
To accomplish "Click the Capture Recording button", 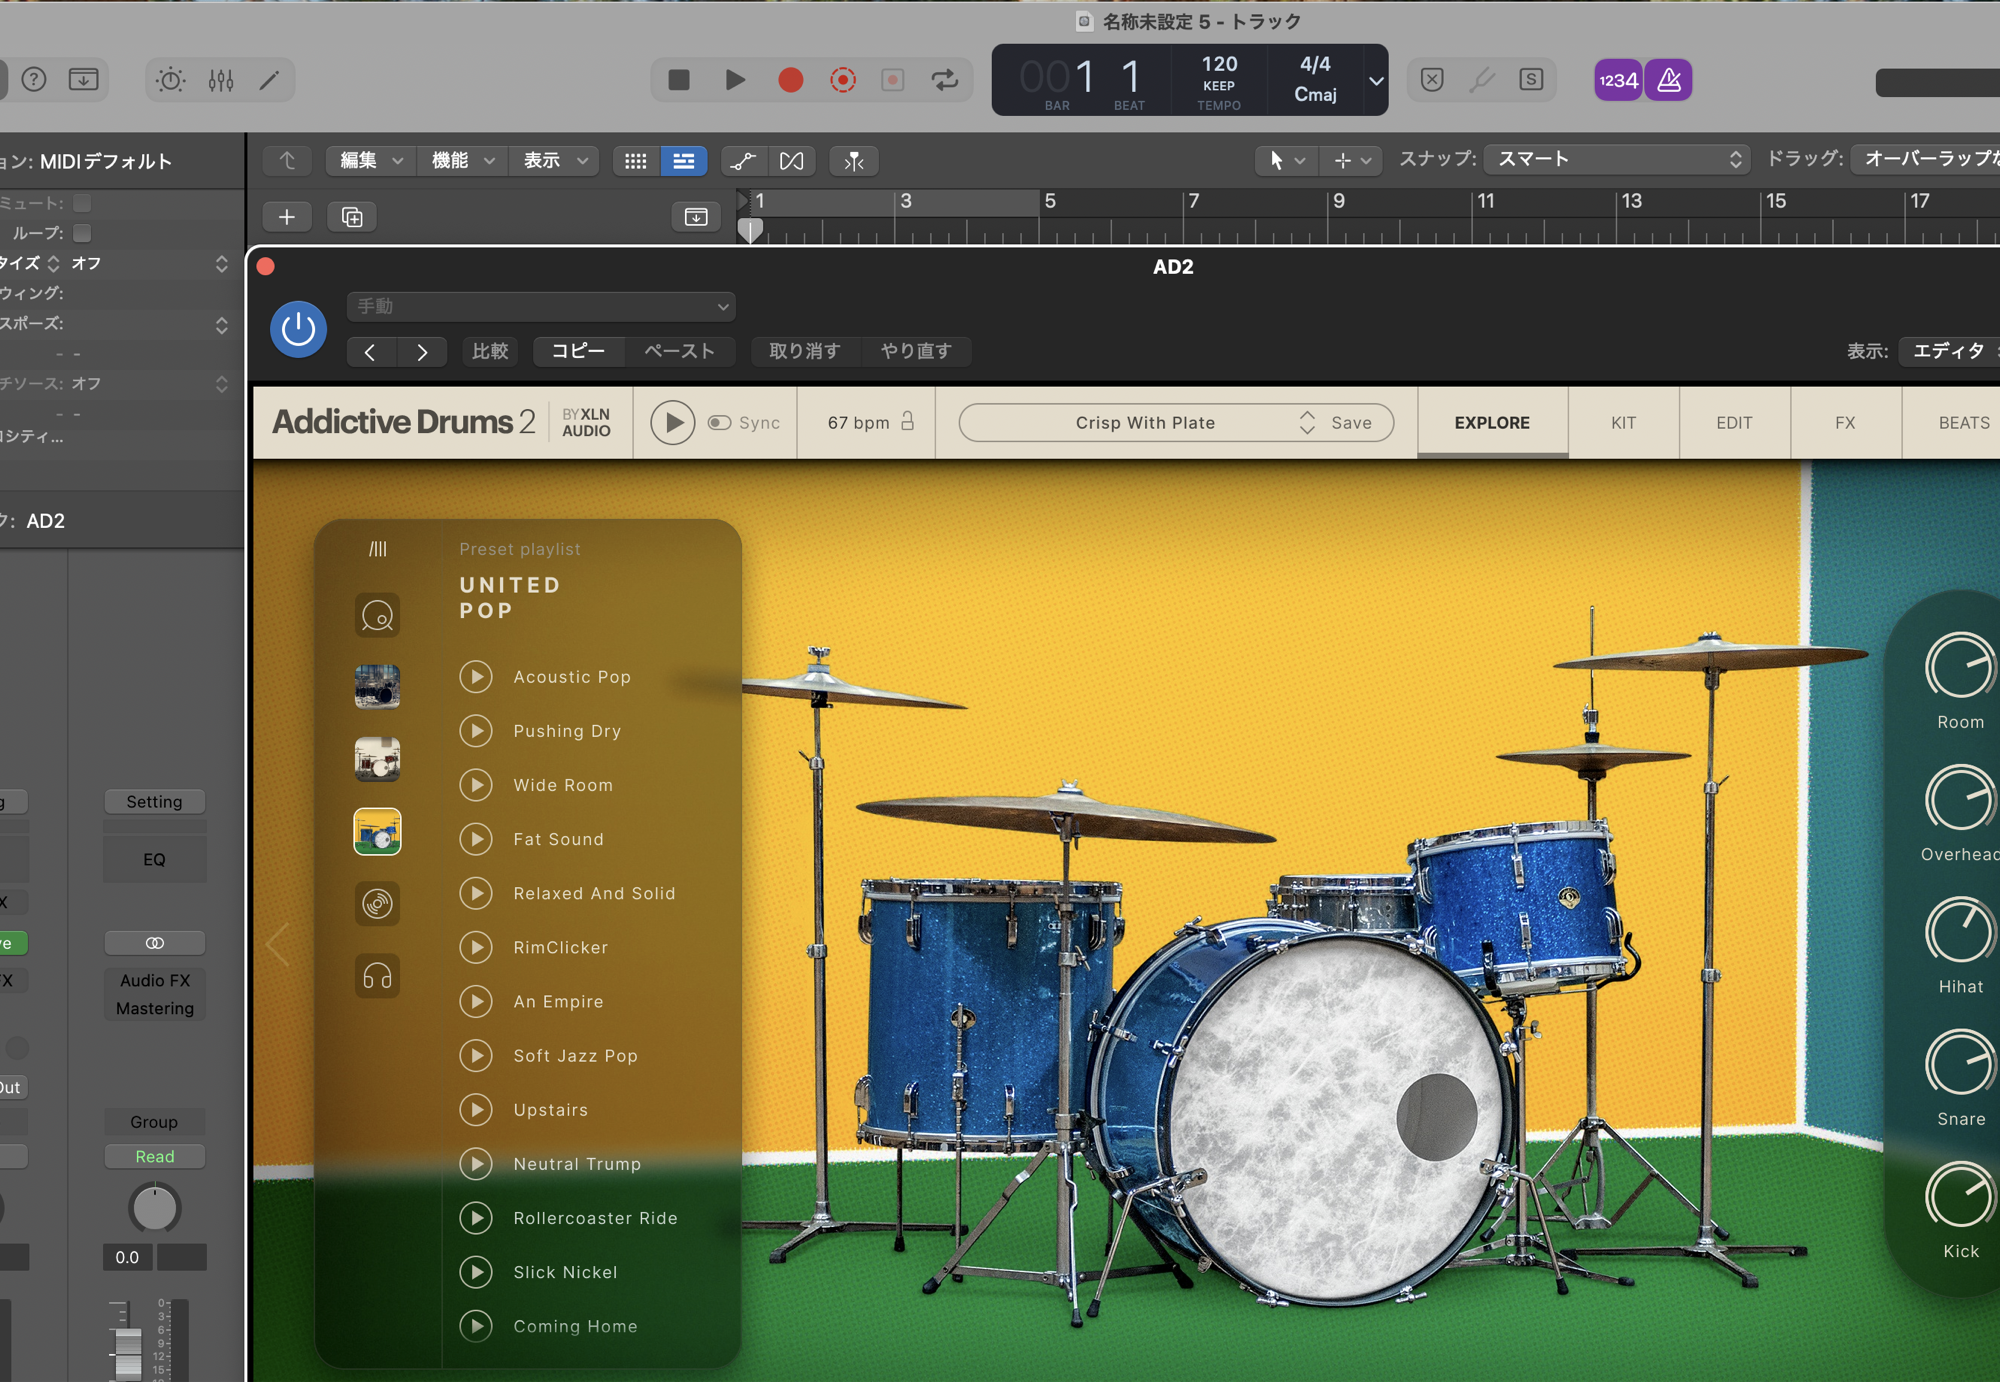I will [x=843, y=80].
